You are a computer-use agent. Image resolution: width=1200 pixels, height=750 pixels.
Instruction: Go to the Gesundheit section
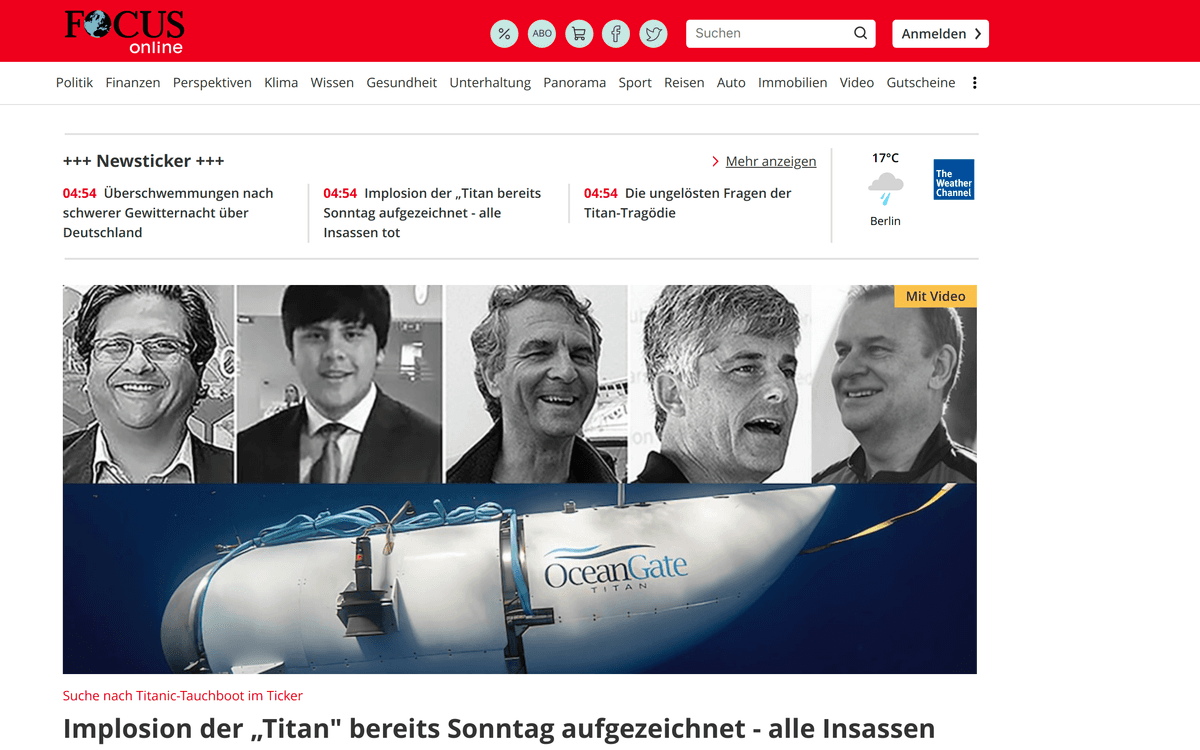click(x=402, y=83)
